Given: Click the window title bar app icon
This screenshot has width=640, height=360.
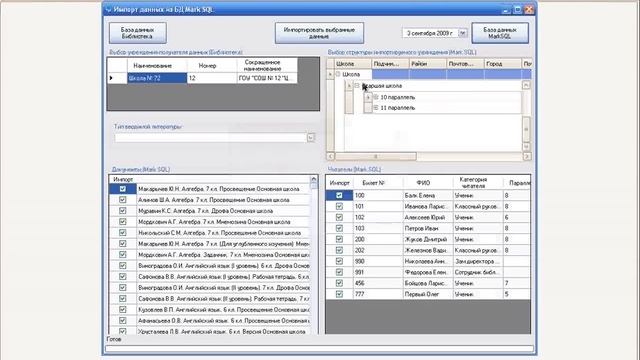Looking at the screenshot, I should pyautogui.click(x=108, y=9).
